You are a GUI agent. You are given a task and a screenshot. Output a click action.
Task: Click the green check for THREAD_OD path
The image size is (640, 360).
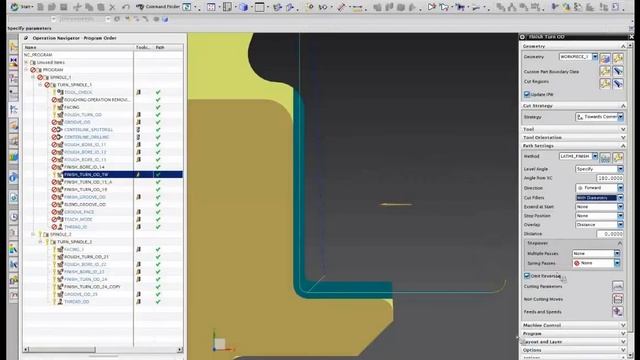[x=158, y=302]
